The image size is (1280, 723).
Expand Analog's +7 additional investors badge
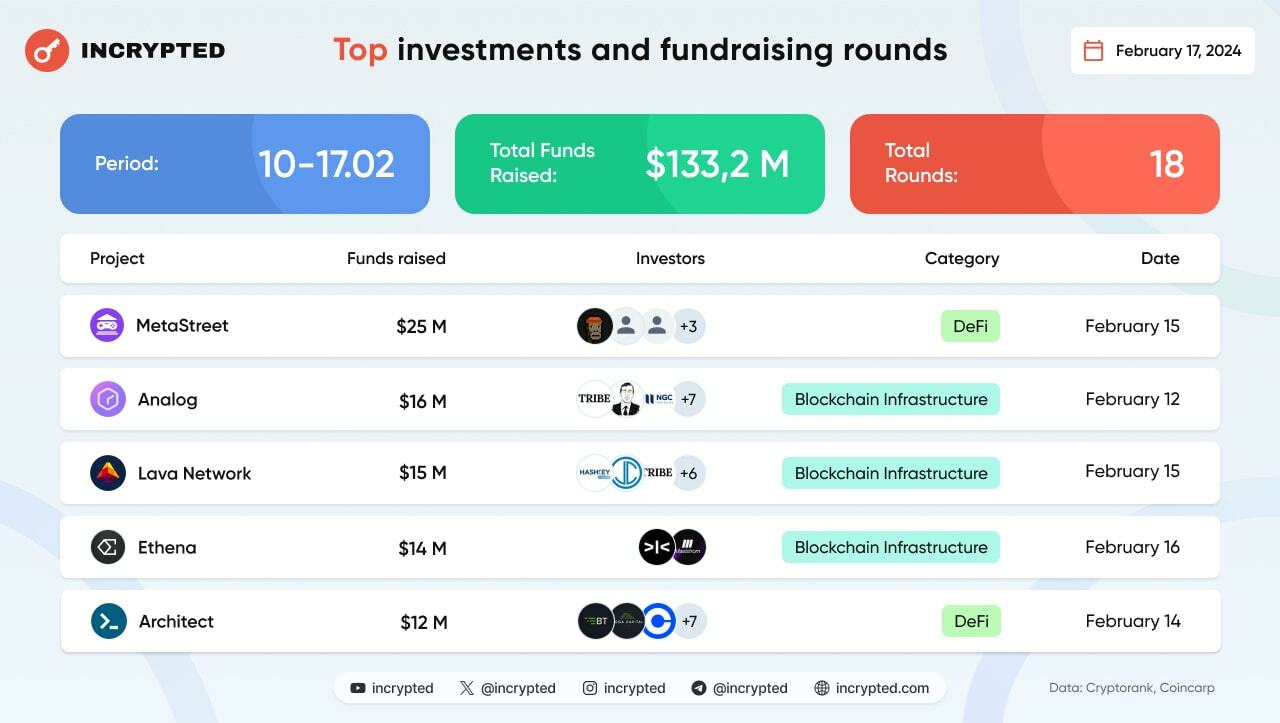[688, 400]
